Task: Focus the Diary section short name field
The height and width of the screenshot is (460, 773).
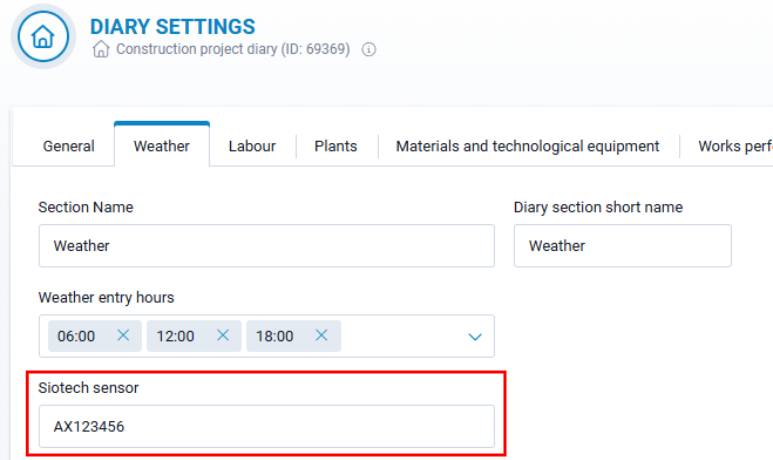Action: (x=623, y=246)
